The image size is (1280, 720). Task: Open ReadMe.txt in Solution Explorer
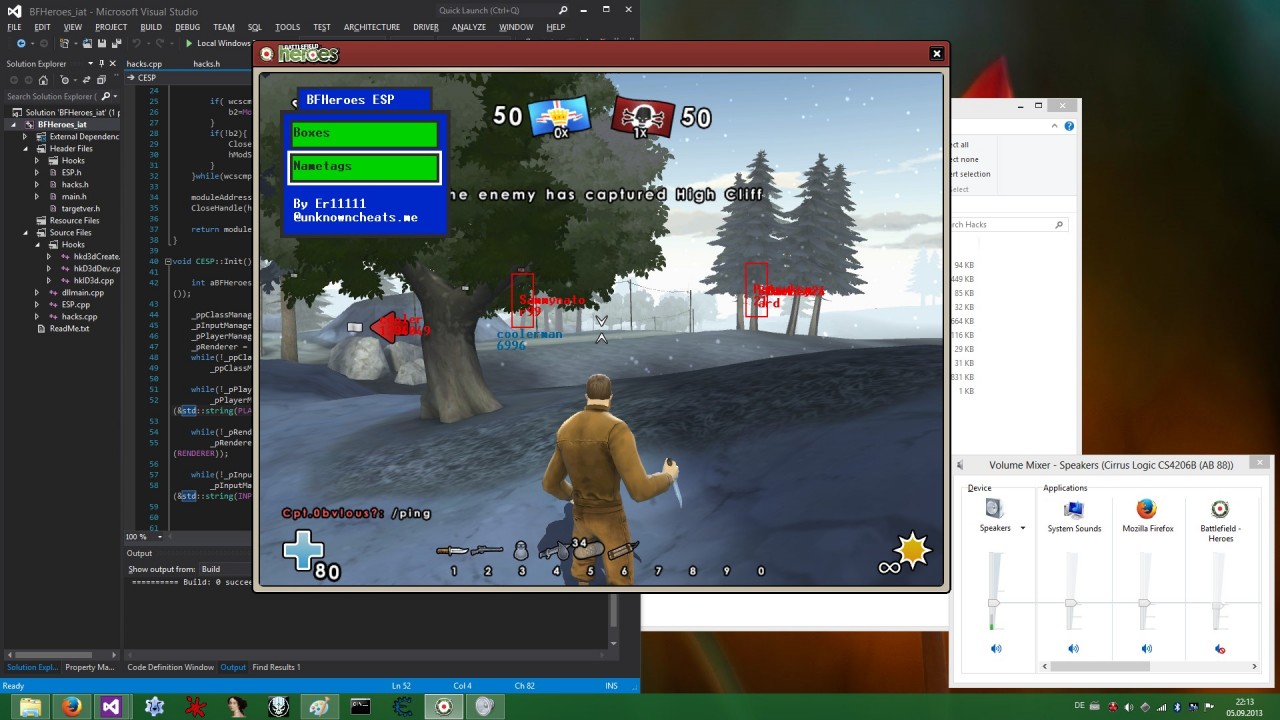[x=69, y=329]
